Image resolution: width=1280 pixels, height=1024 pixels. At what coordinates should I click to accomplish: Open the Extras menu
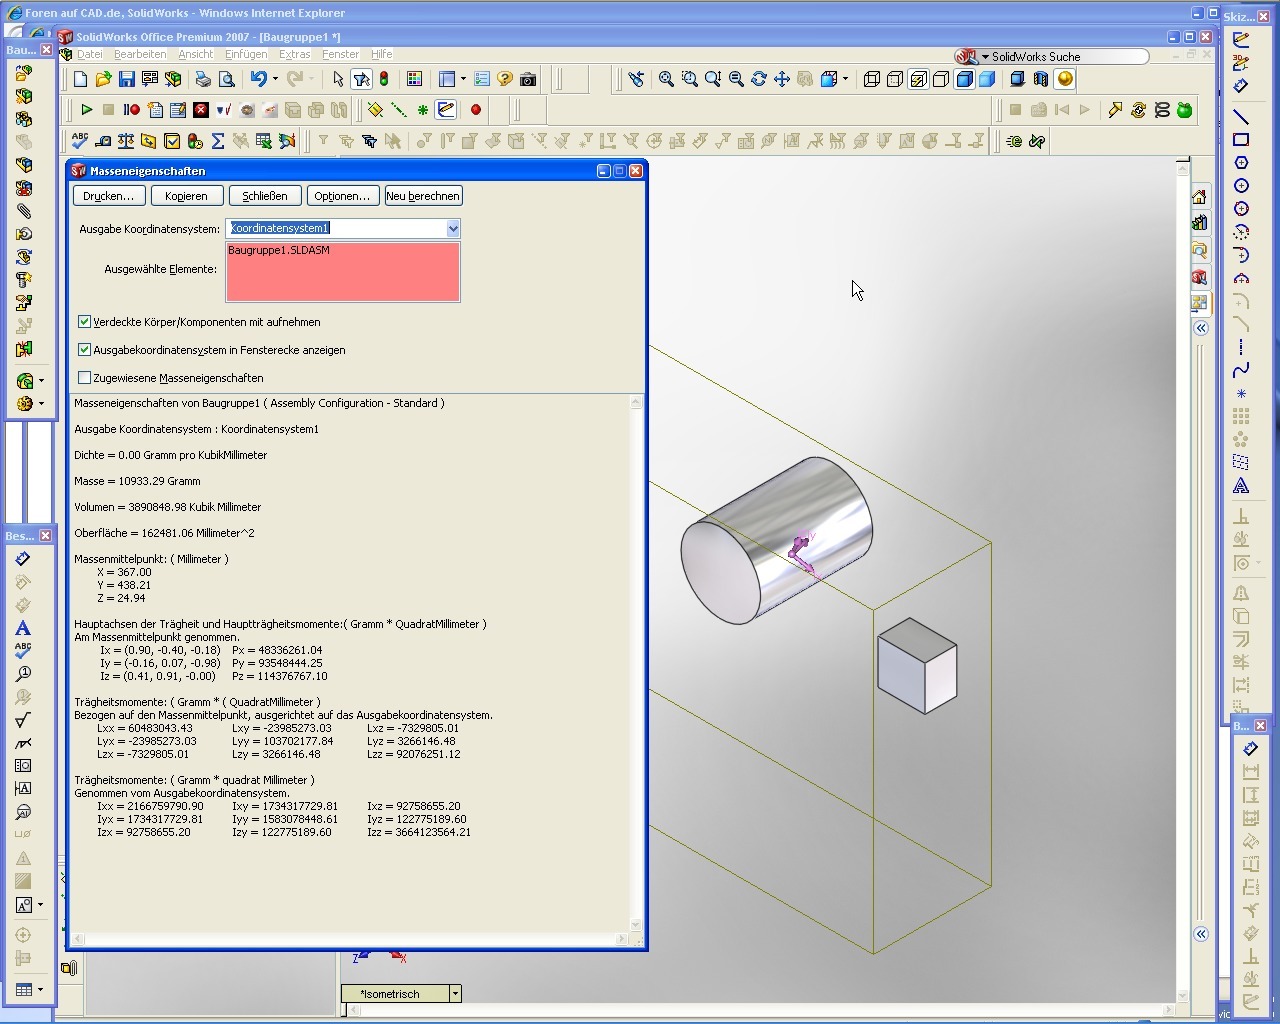294,54
